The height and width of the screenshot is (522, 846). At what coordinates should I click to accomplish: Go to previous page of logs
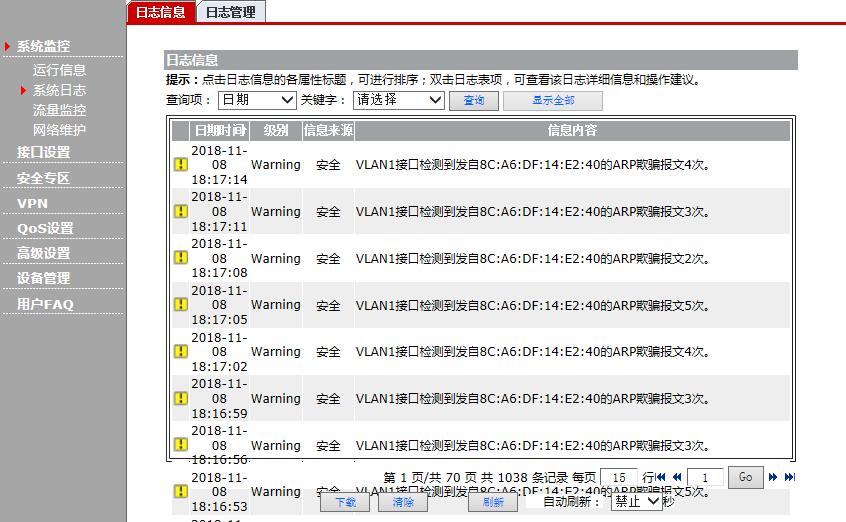677,477
